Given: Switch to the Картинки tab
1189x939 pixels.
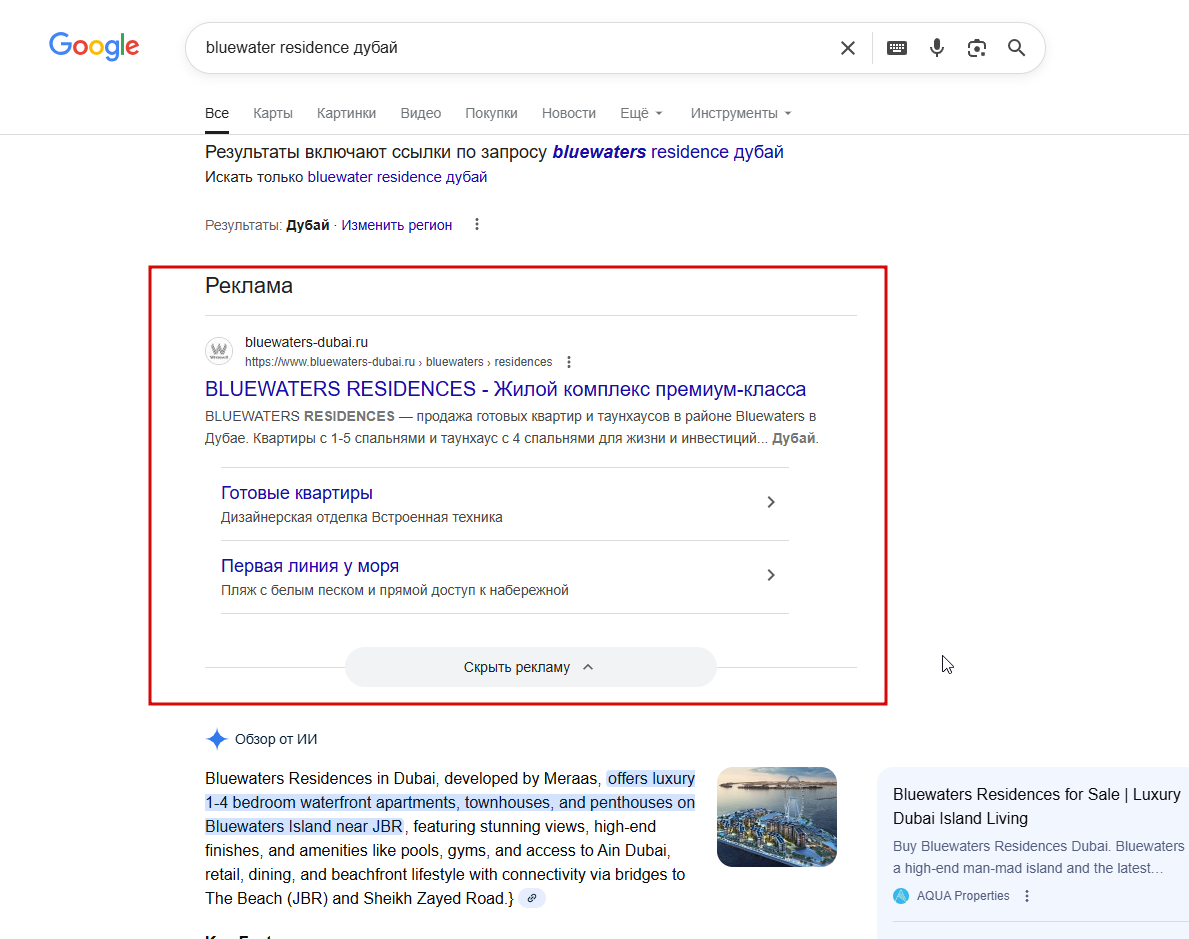Looking at the screenshot, I should point(347,113).
